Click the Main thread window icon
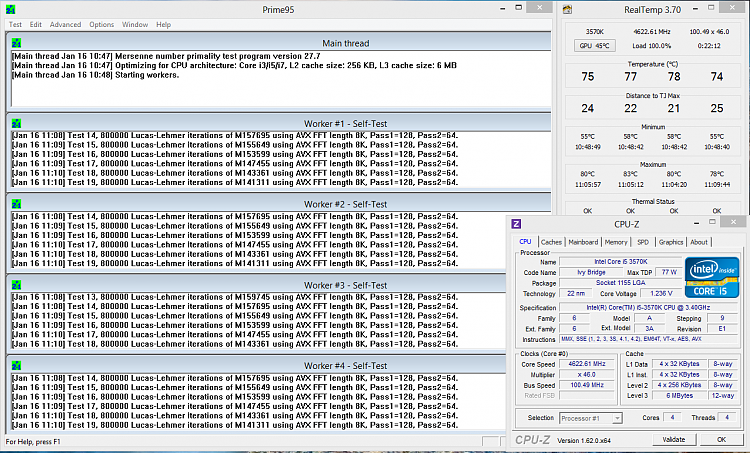750x453 pixels. point(16,43)
